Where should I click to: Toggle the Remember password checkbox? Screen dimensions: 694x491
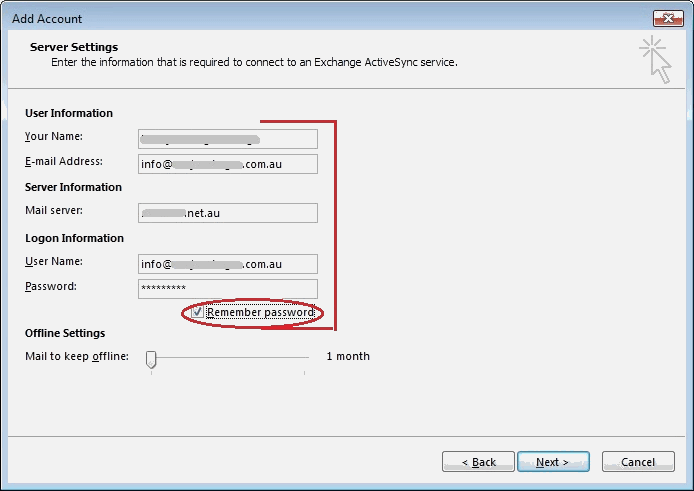point(197,312)
